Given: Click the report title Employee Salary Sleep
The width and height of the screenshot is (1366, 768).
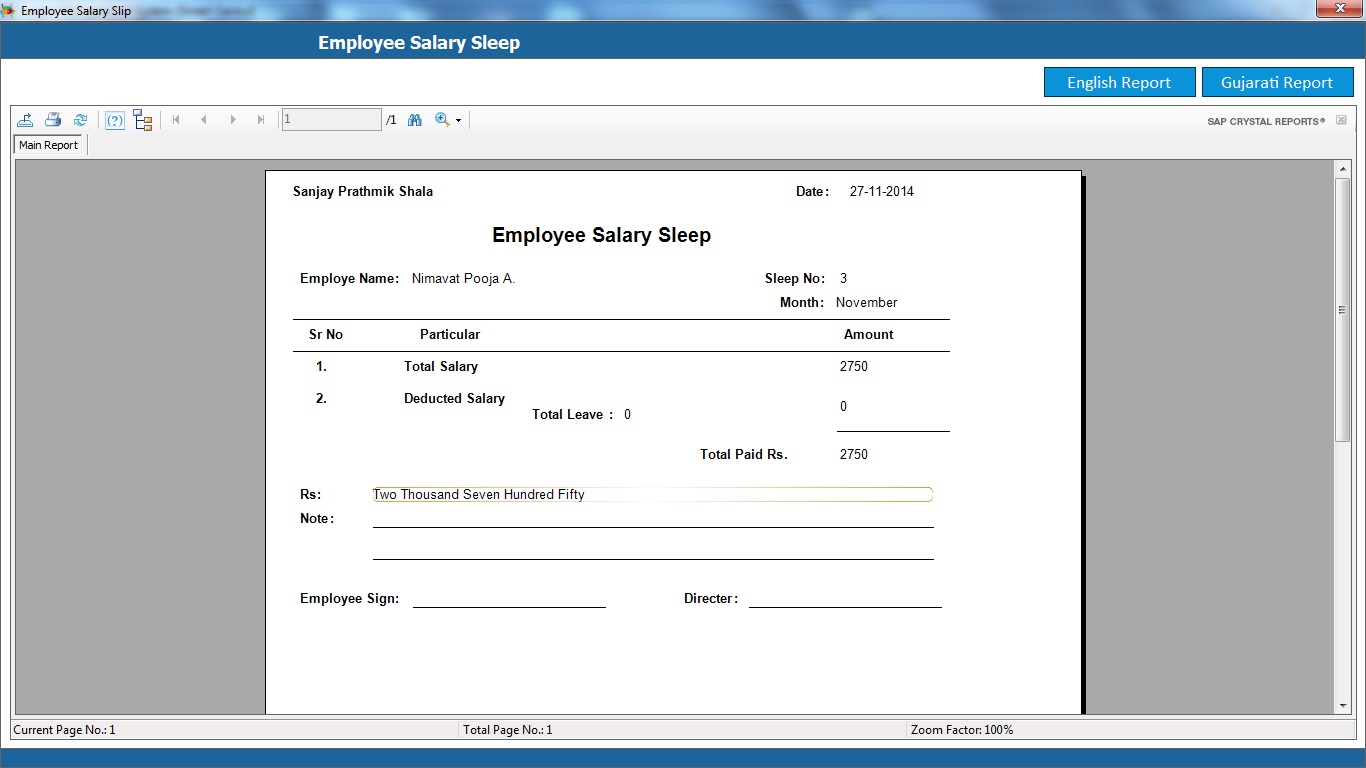Looking at the screenshot, I should [x=601, y=235].
